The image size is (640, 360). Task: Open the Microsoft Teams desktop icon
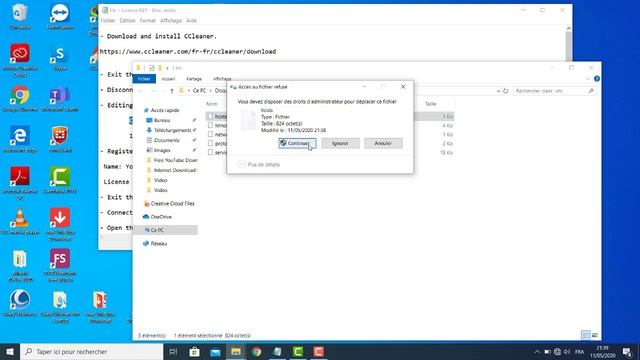[x=60, y=99]
